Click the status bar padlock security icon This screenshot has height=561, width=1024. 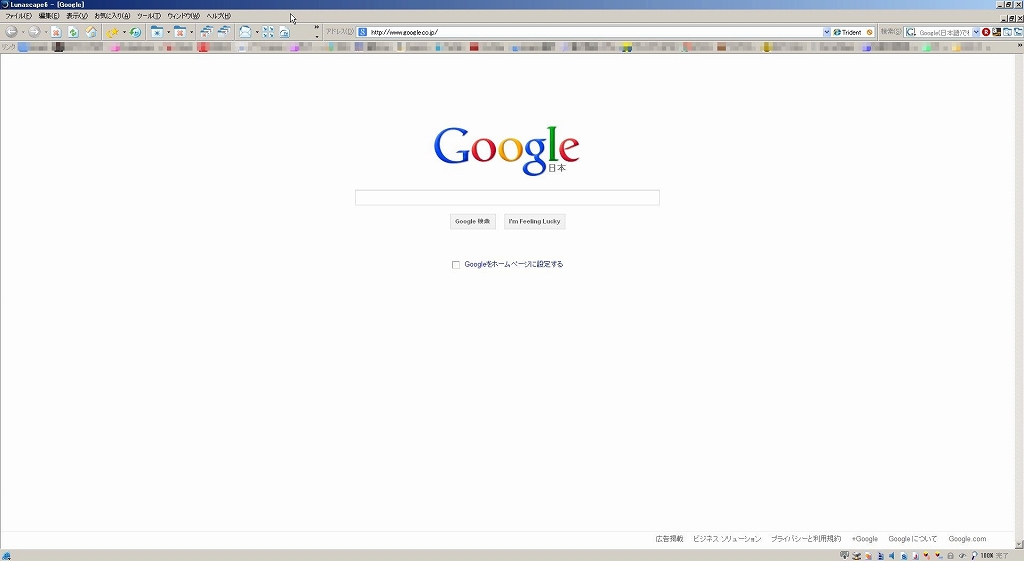pyautogui.click(x=950, y=556)
